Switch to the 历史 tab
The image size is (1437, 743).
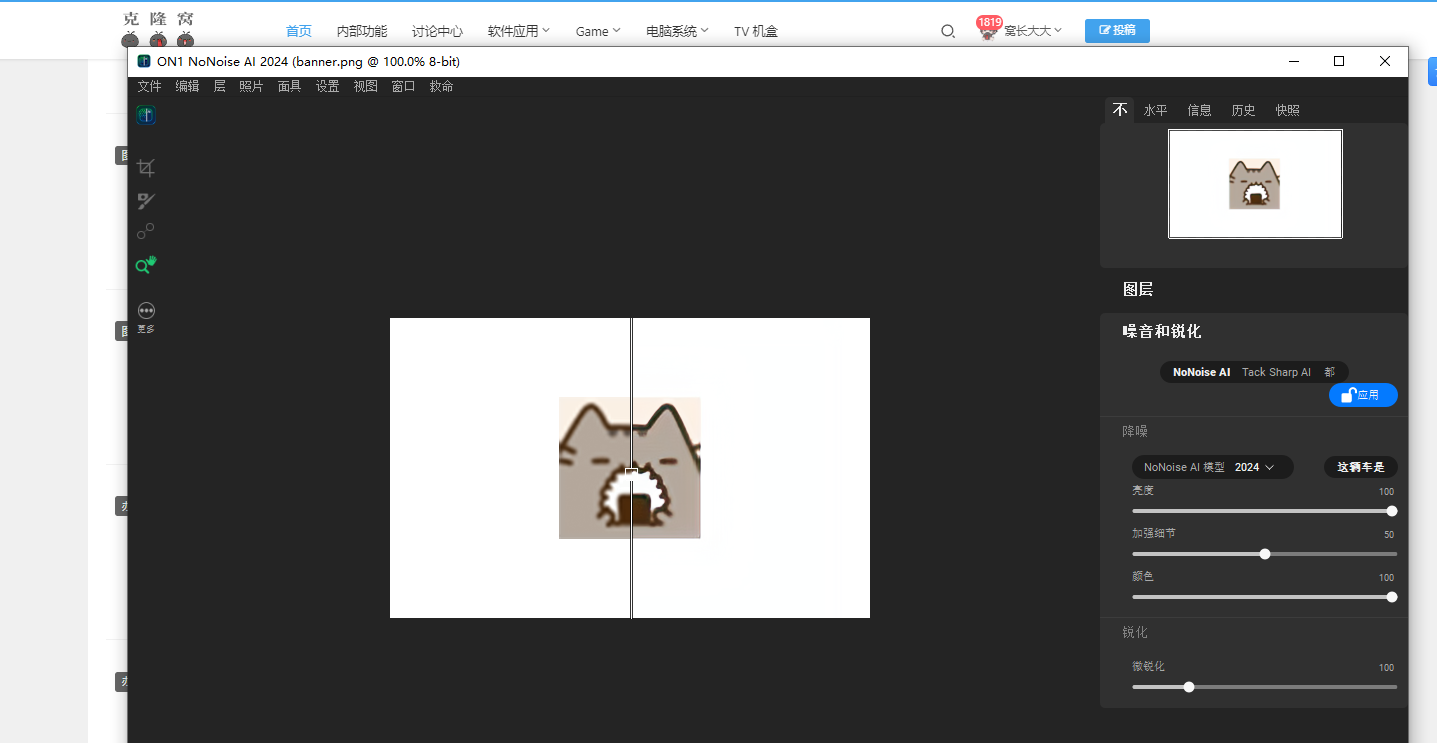[x=1243, y=110]
